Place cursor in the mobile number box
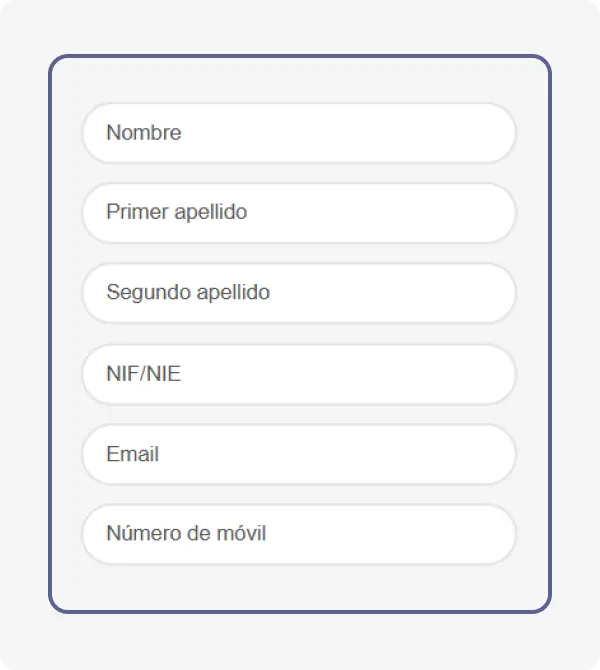 (x=298, y=534)
